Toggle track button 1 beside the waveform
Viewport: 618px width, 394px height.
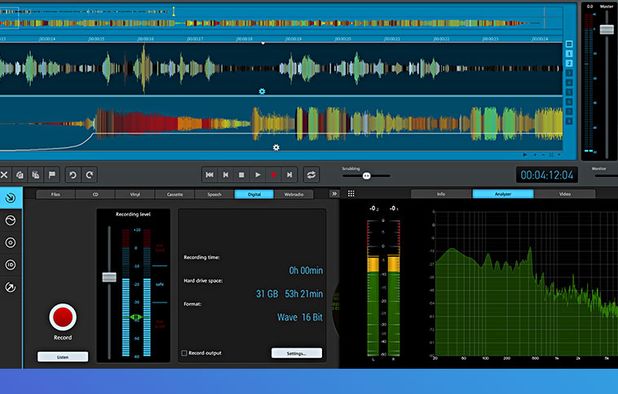(x=569, y=54)
